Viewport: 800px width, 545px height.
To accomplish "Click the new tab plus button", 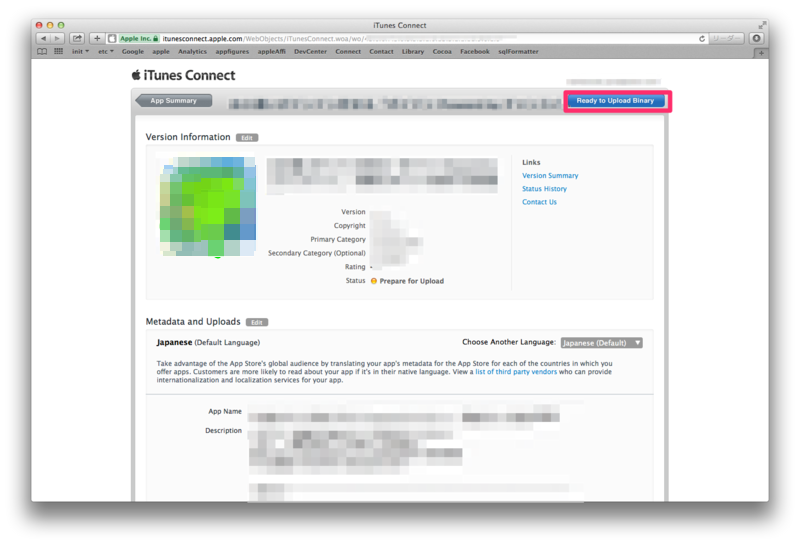I will pyautogui.click(x=761, y=53).
